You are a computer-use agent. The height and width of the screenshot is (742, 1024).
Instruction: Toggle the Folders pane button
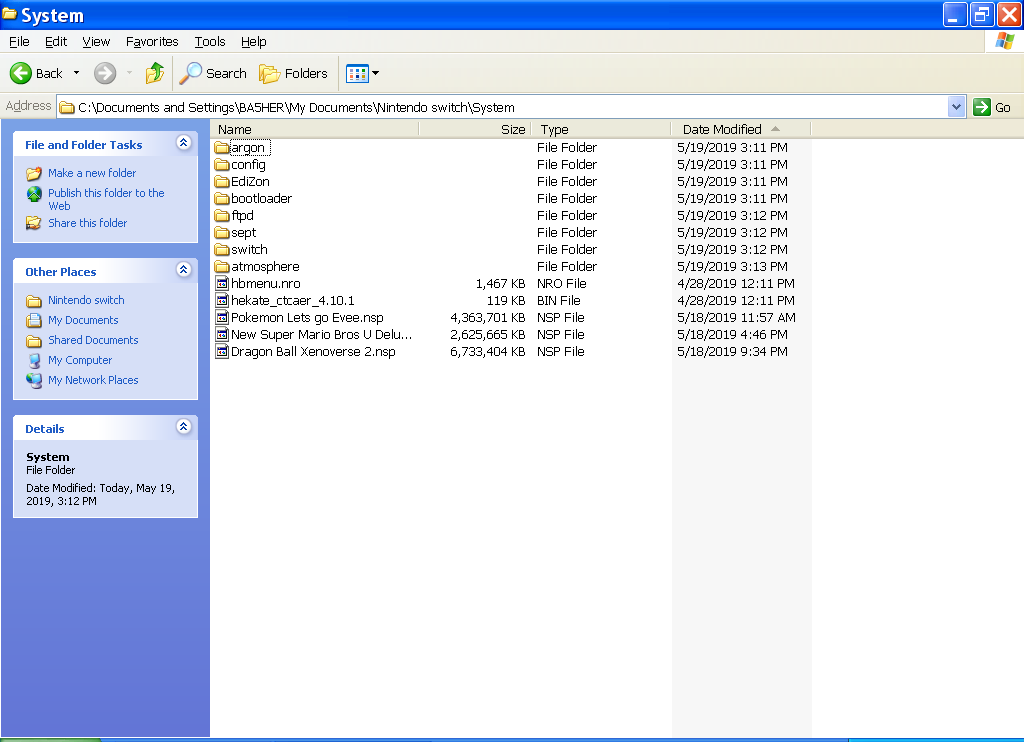[x=293, y=73]
